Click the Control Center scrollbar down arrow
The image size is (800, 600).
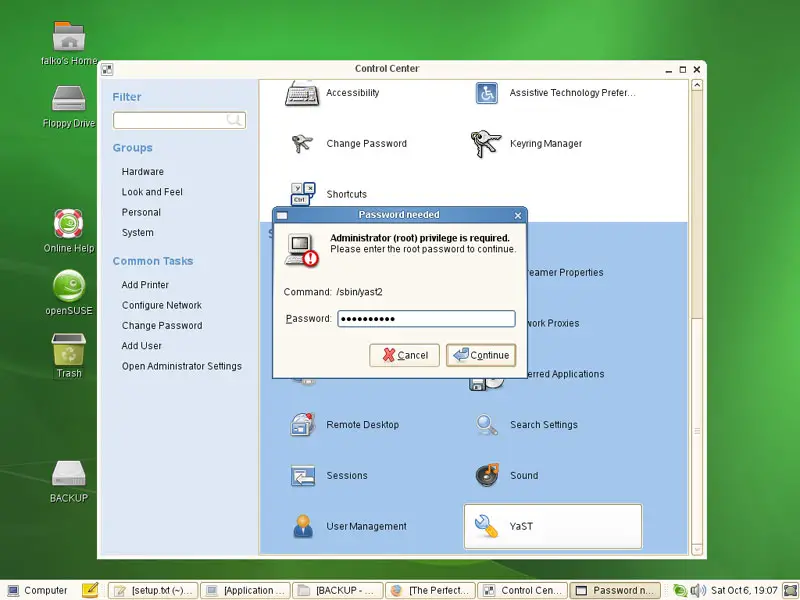click(x=697, y=549)
